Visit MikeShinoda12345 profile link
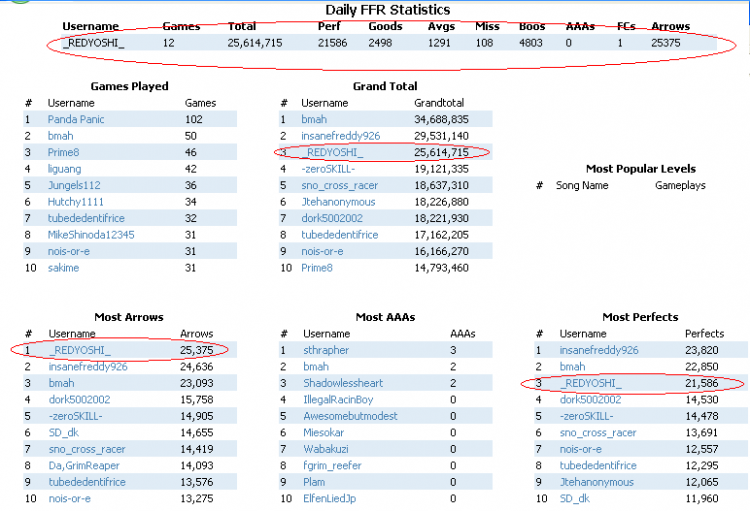This screenshot has width=750, height=511. [x=91, y=234]
